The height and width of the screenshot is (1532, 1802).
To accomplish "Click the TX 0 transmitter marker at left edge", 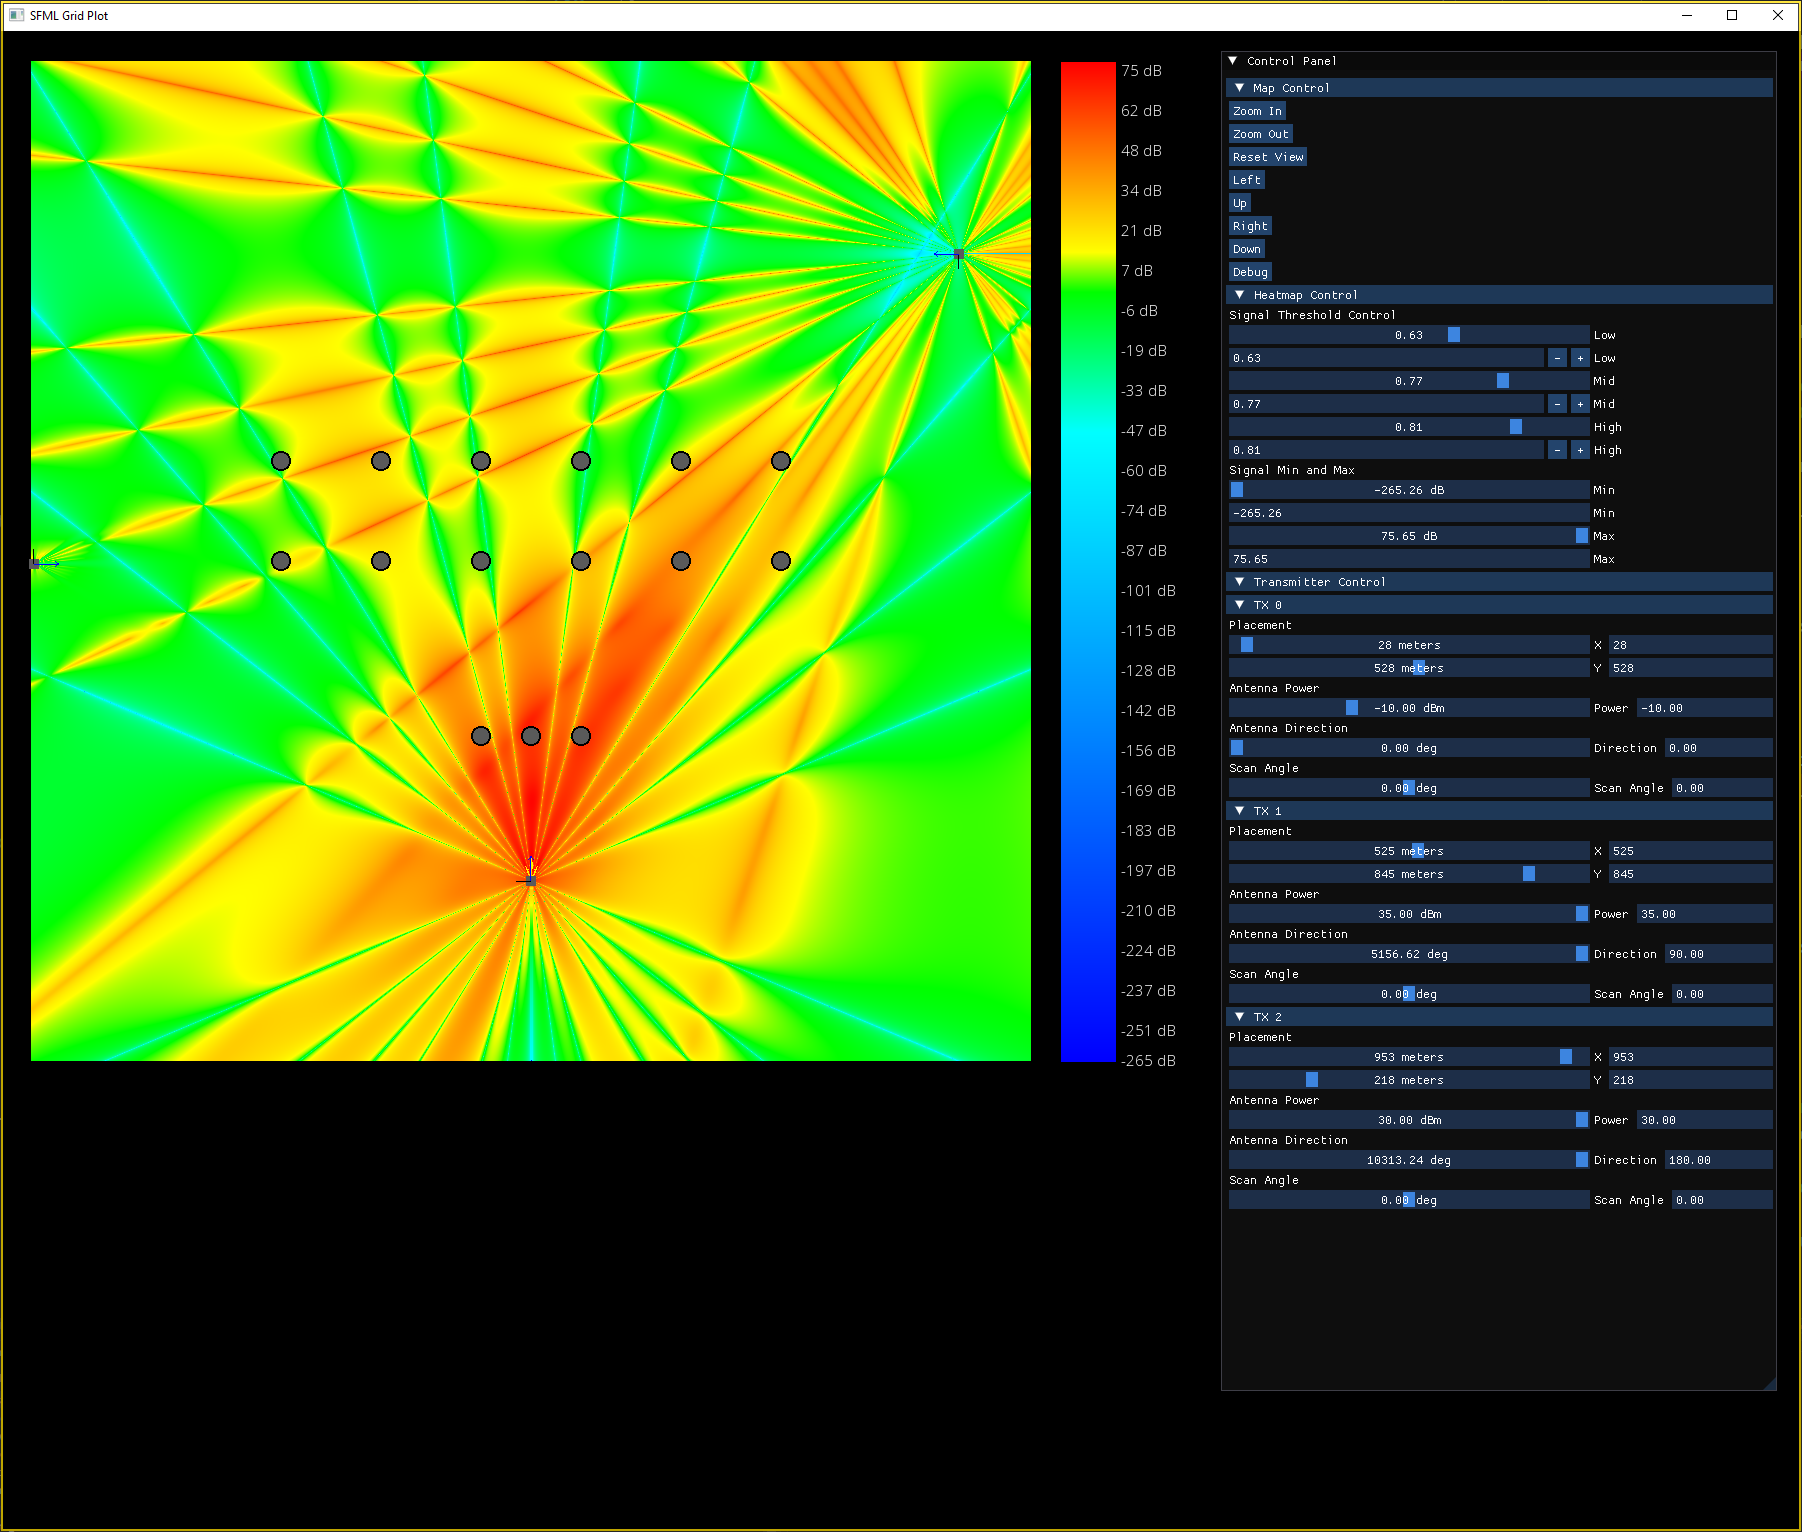I will point(35,564).
